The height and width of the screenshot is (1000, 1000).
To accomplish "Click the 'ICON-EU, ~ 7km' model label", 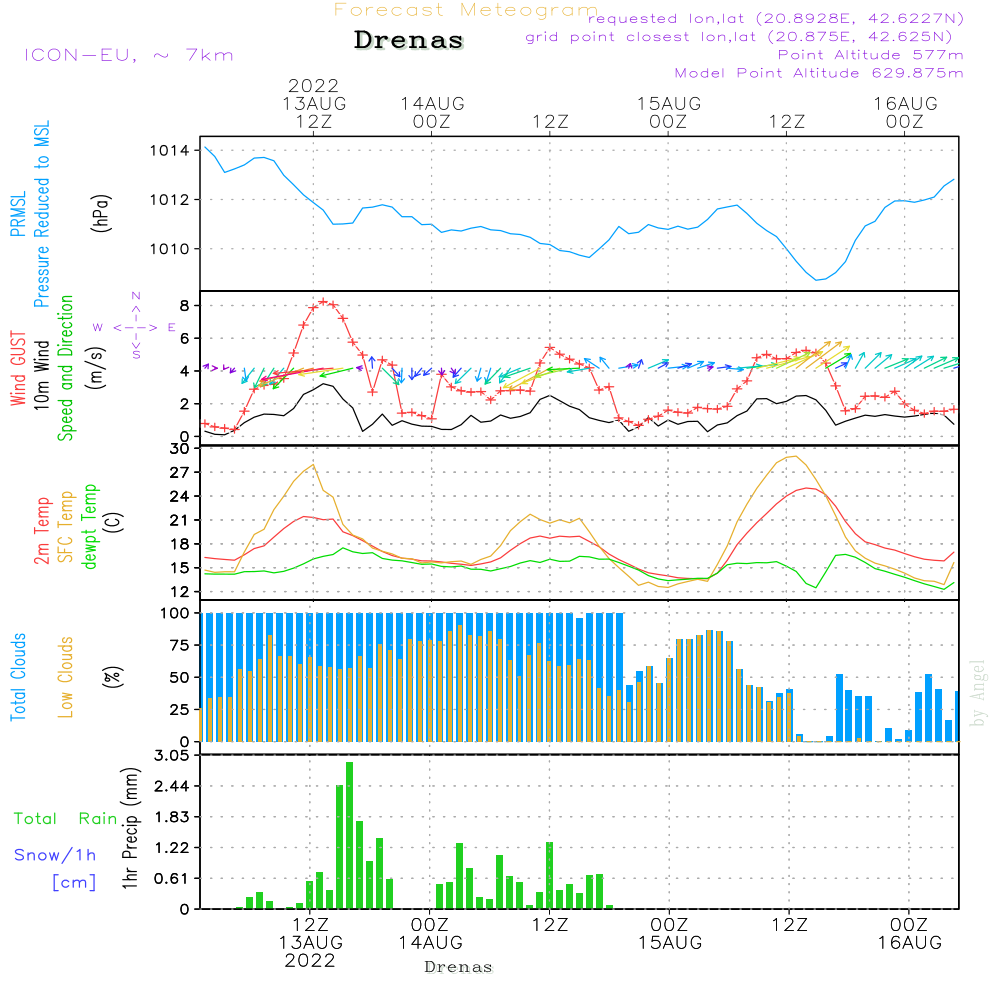I will 129,55.
